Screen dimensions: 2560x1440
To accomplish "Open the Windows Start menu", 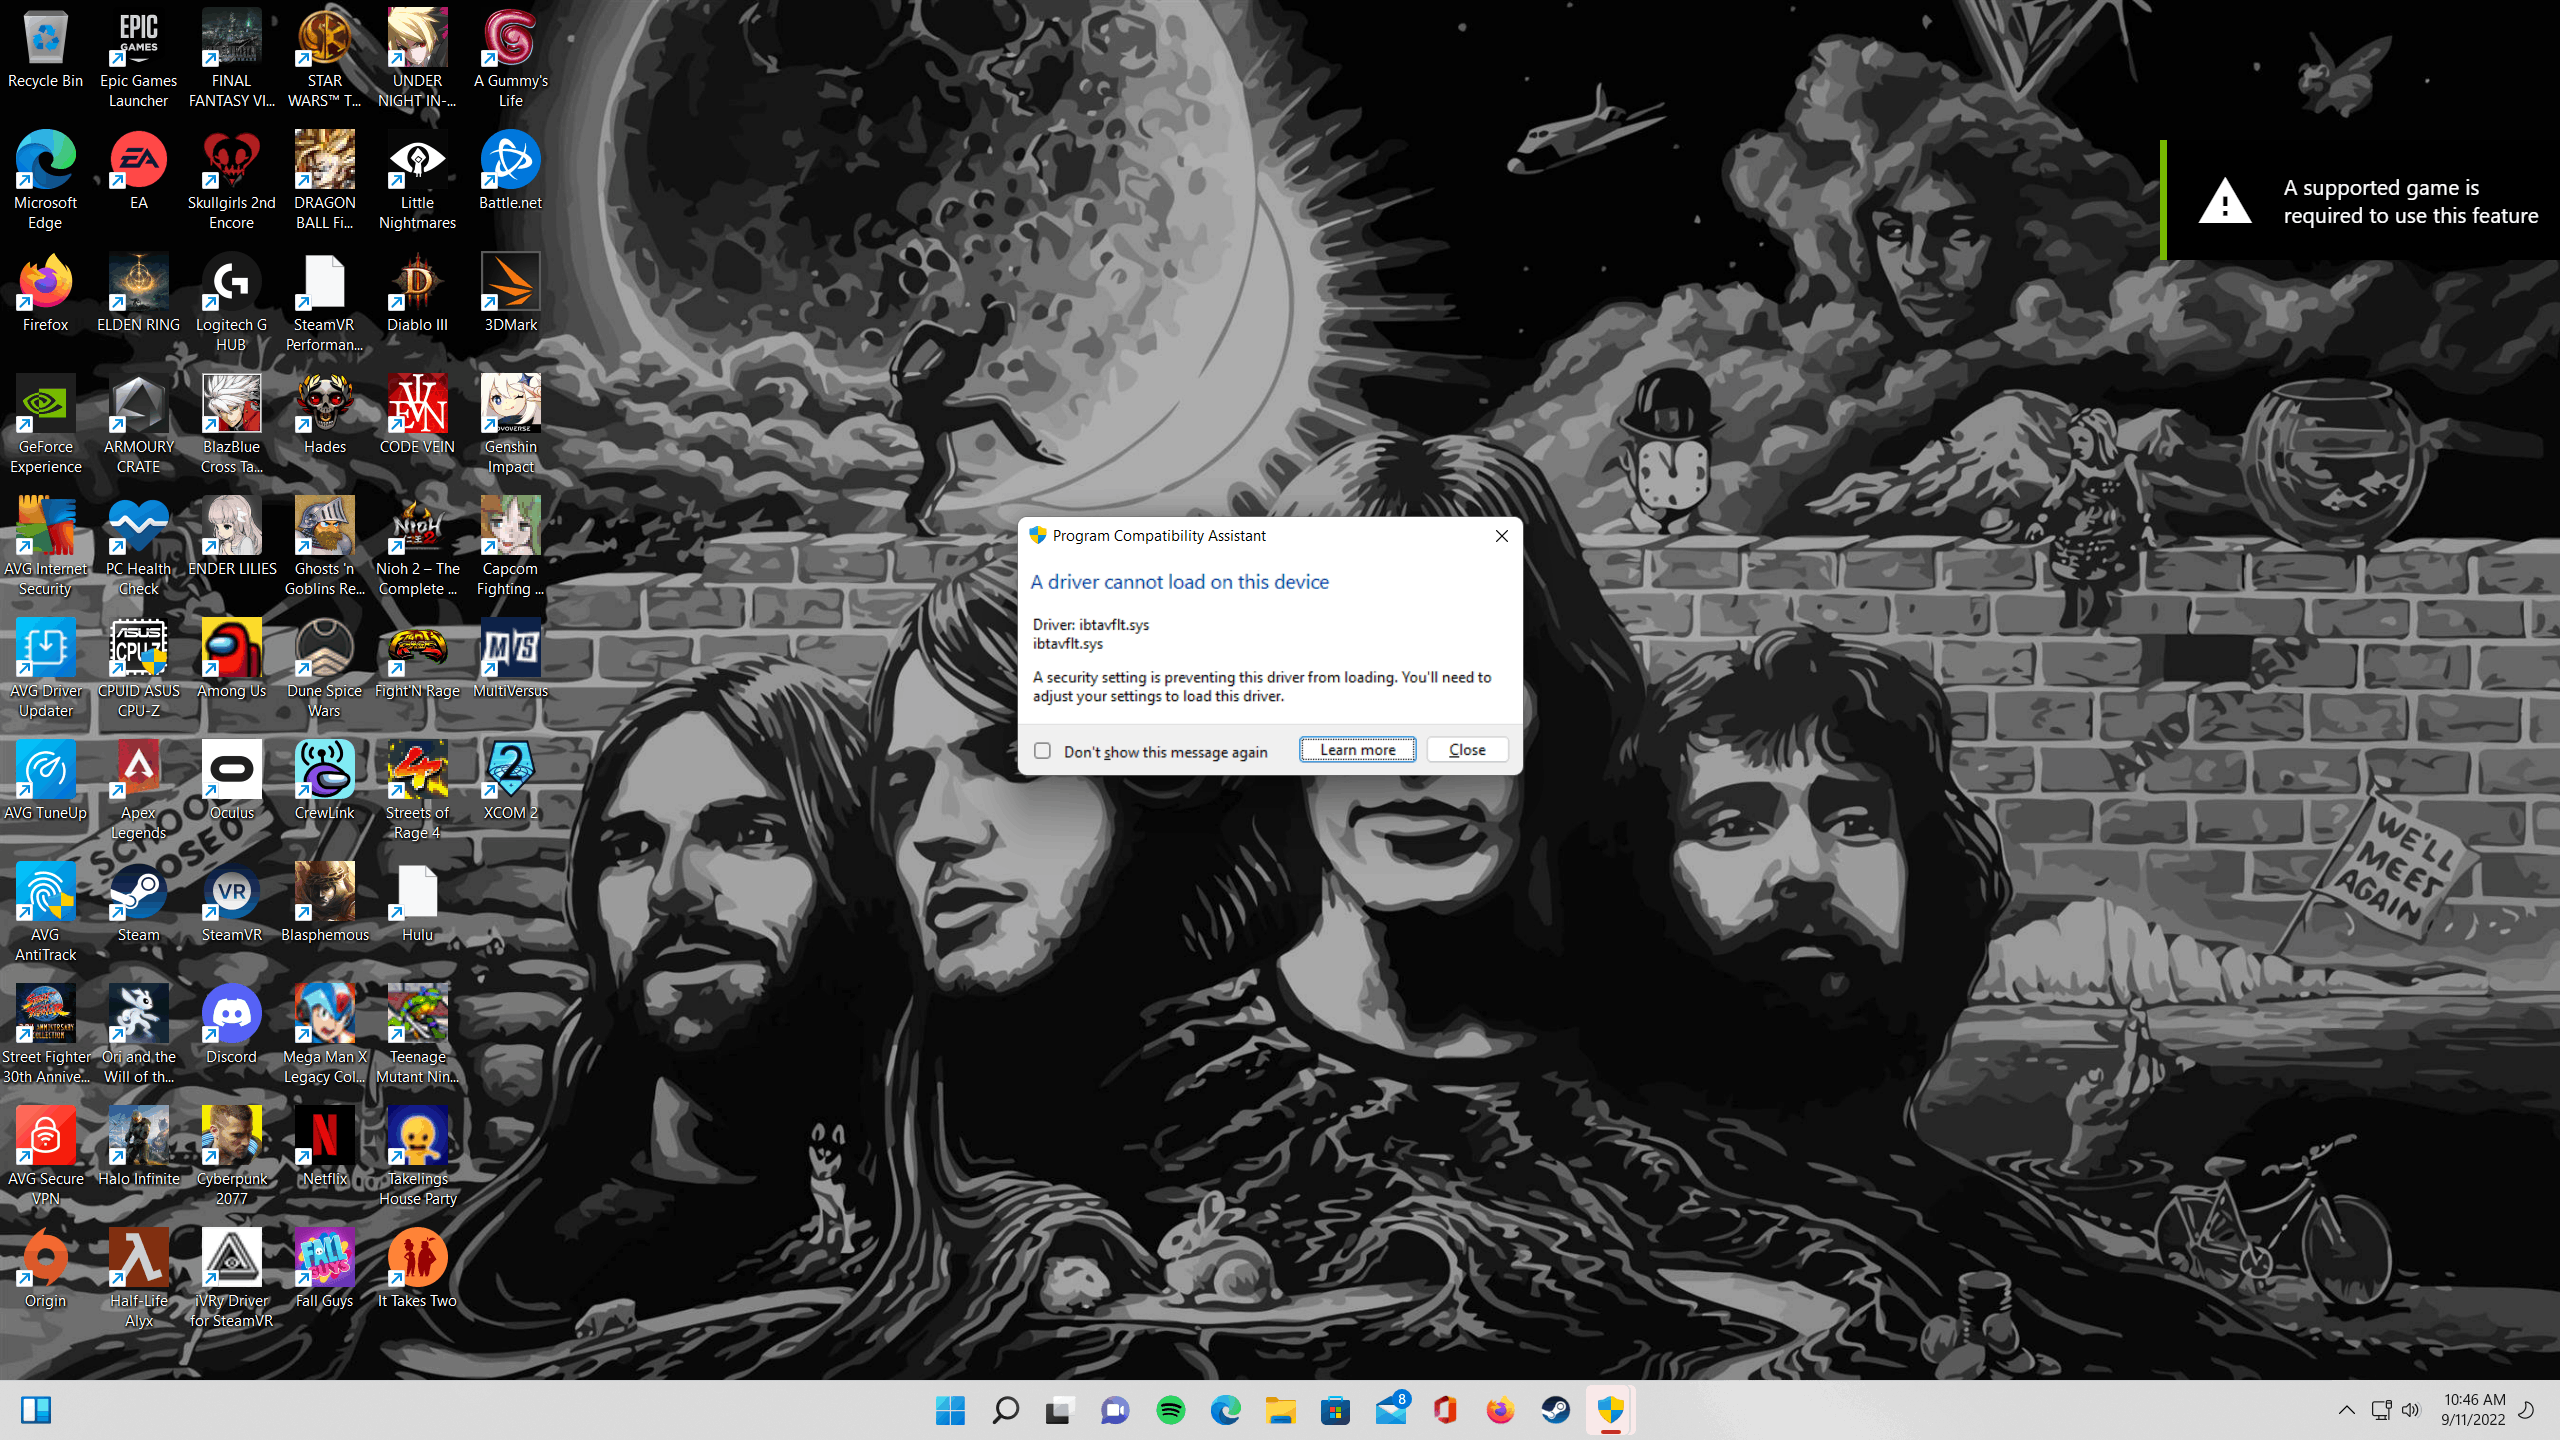I will [x=950, y=1410].
